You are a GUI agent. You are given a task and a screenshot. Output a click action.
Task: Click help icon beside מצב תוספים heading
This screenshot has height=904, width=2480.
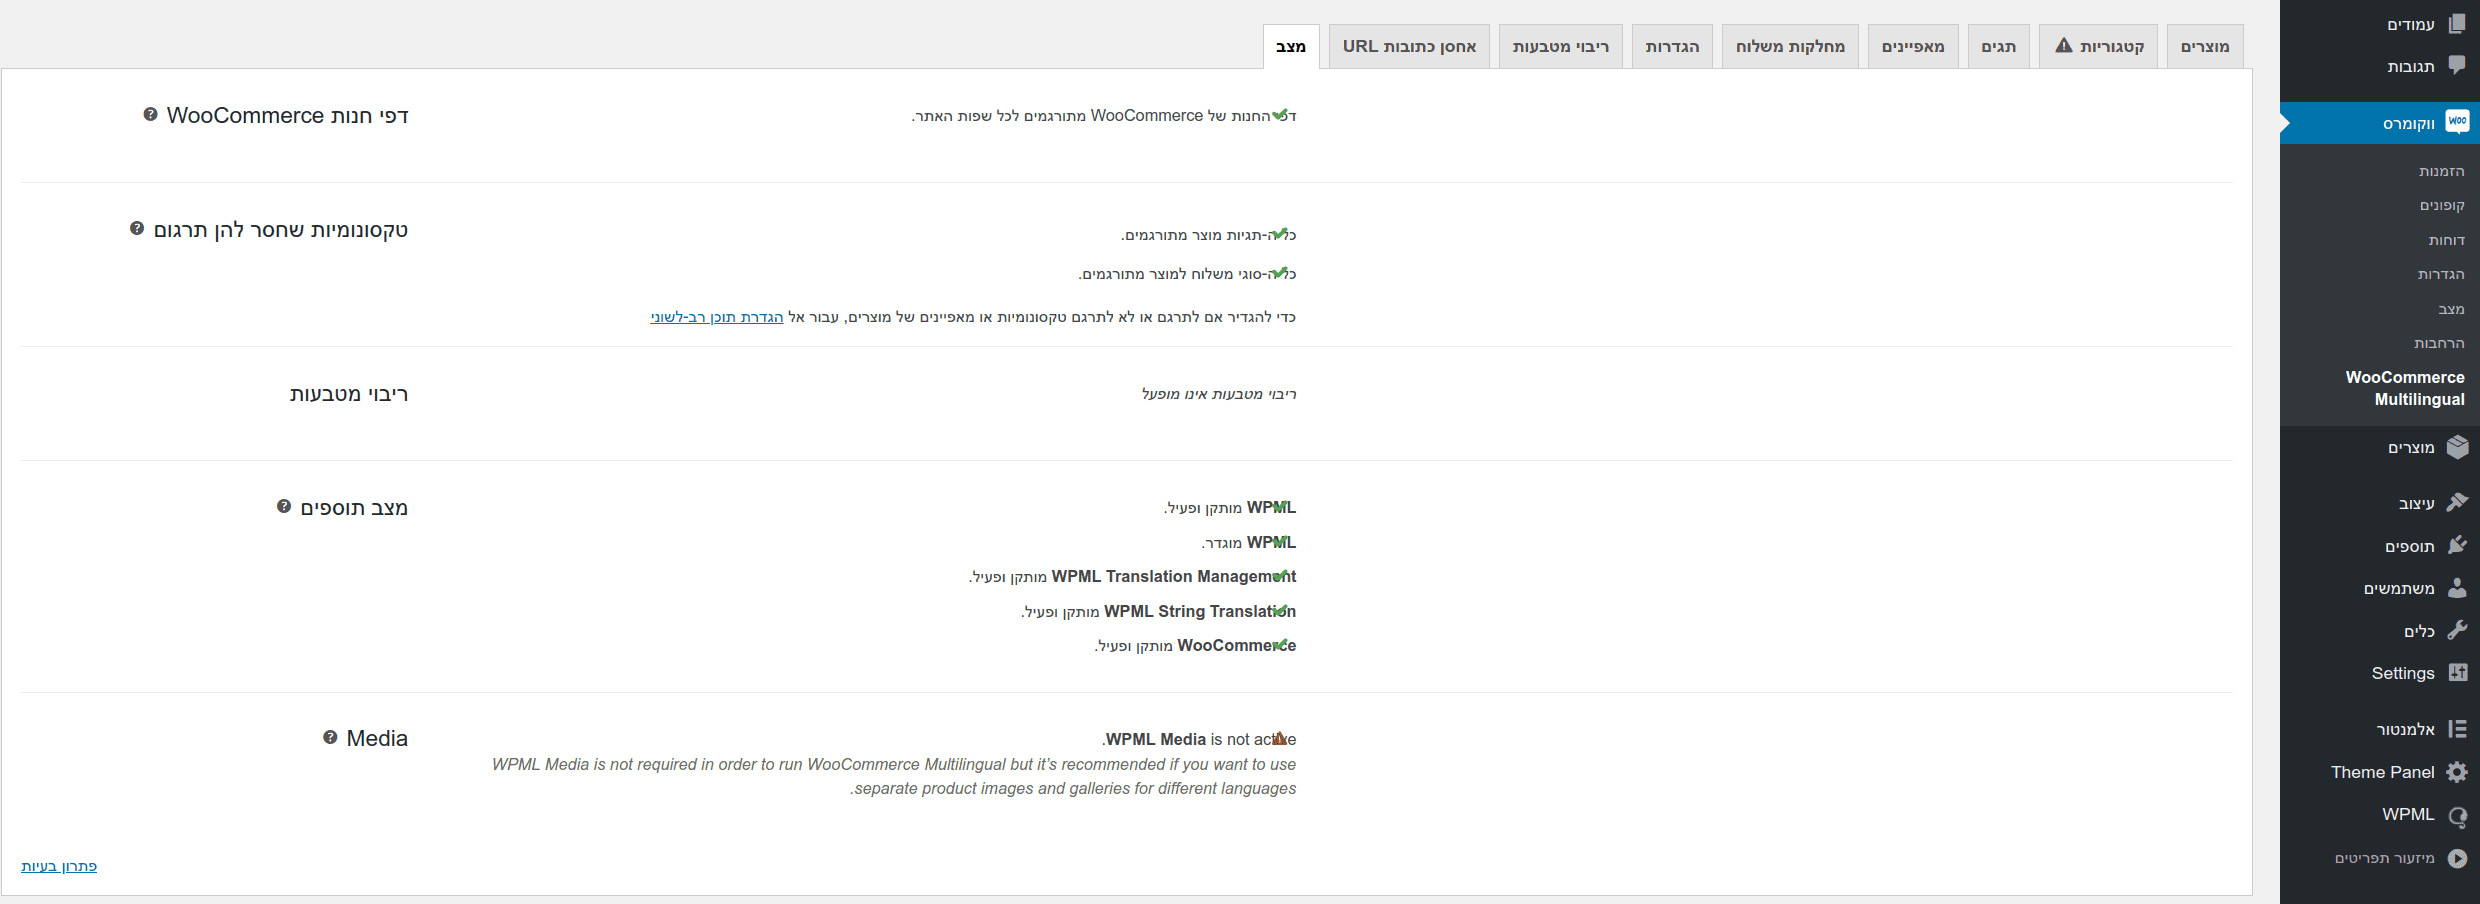284,506
